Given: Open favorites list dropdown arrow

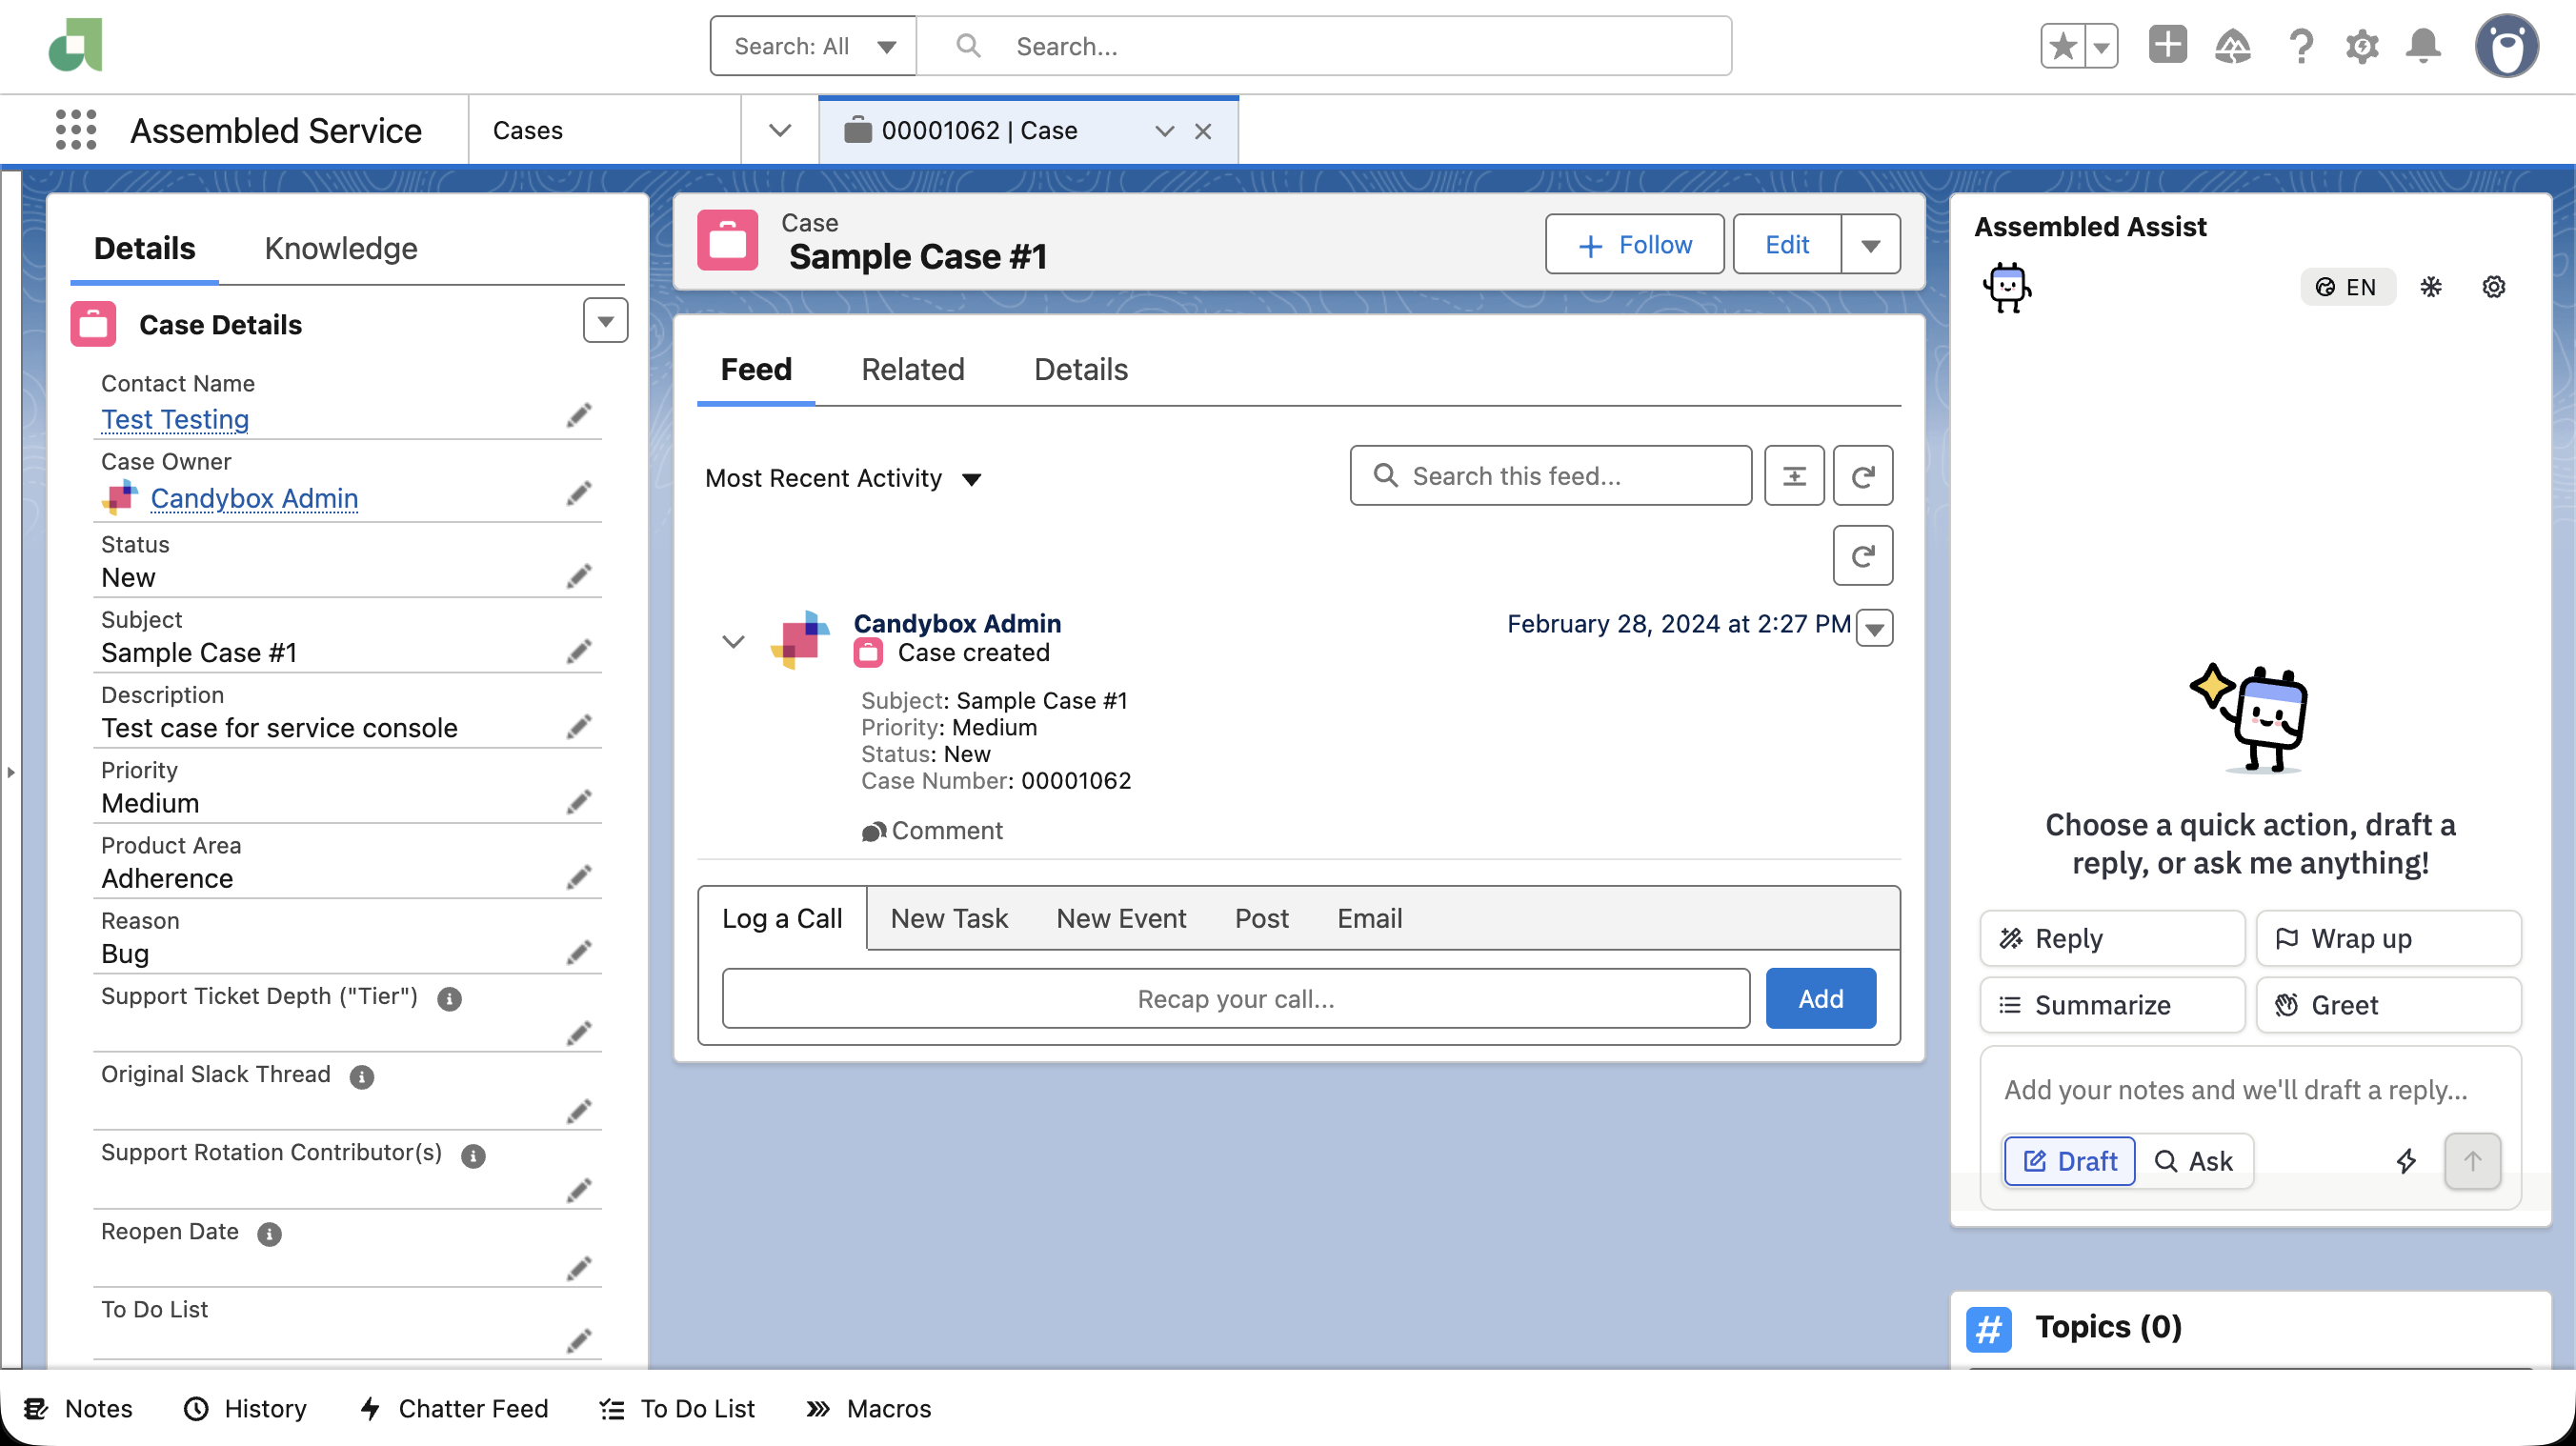Looking at the screenshot, I should [x=2101, y=46].
